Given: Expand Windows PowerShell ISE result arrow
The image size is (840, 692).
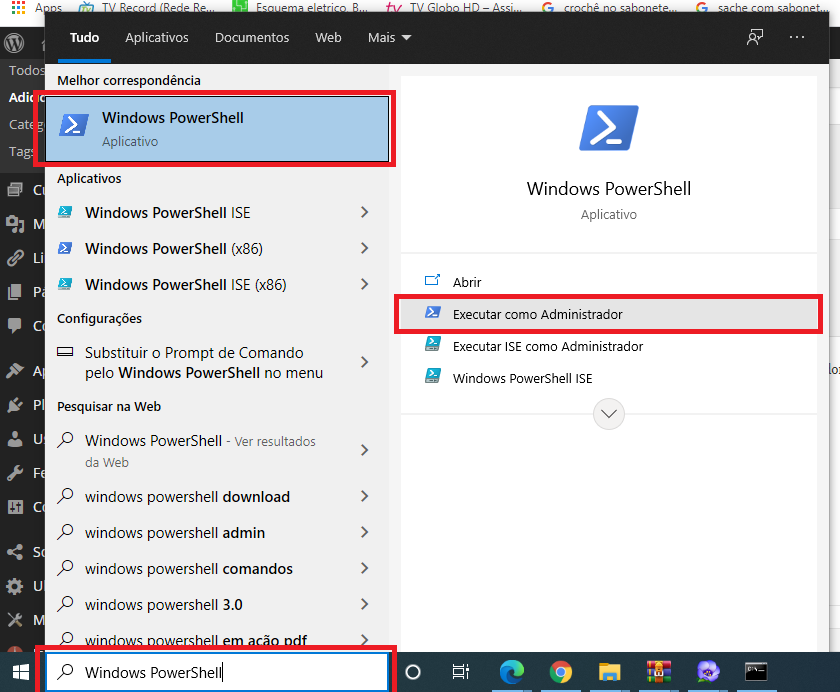Looking at the screenshot, I should point(364,212).
